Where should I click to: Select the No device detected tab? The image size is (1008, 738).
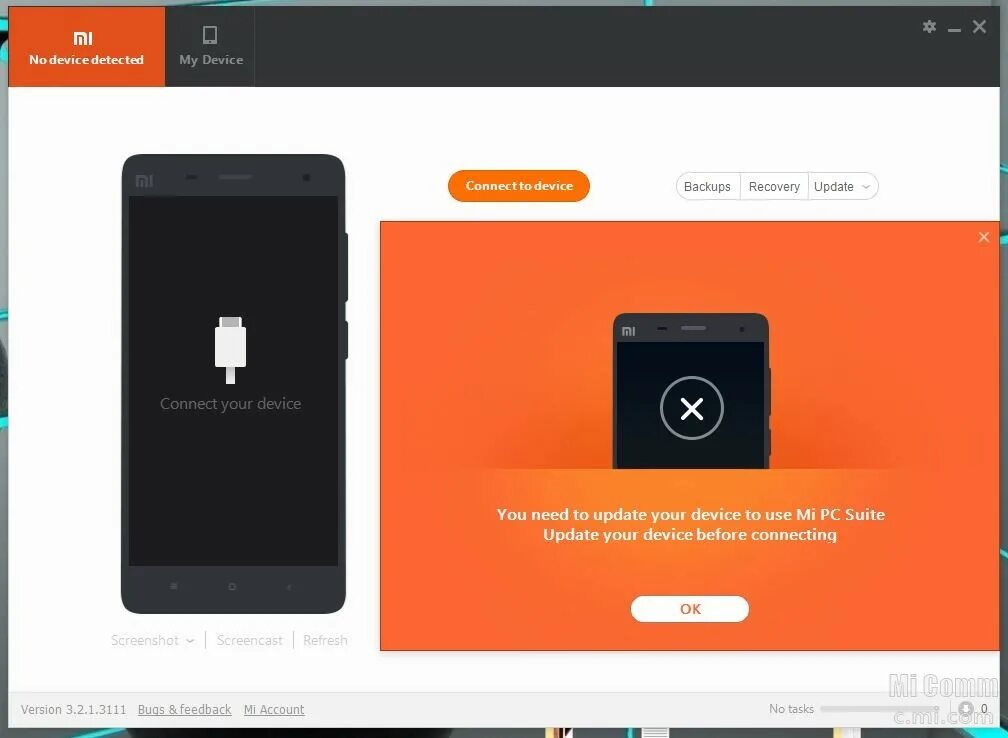coord(86,47)
